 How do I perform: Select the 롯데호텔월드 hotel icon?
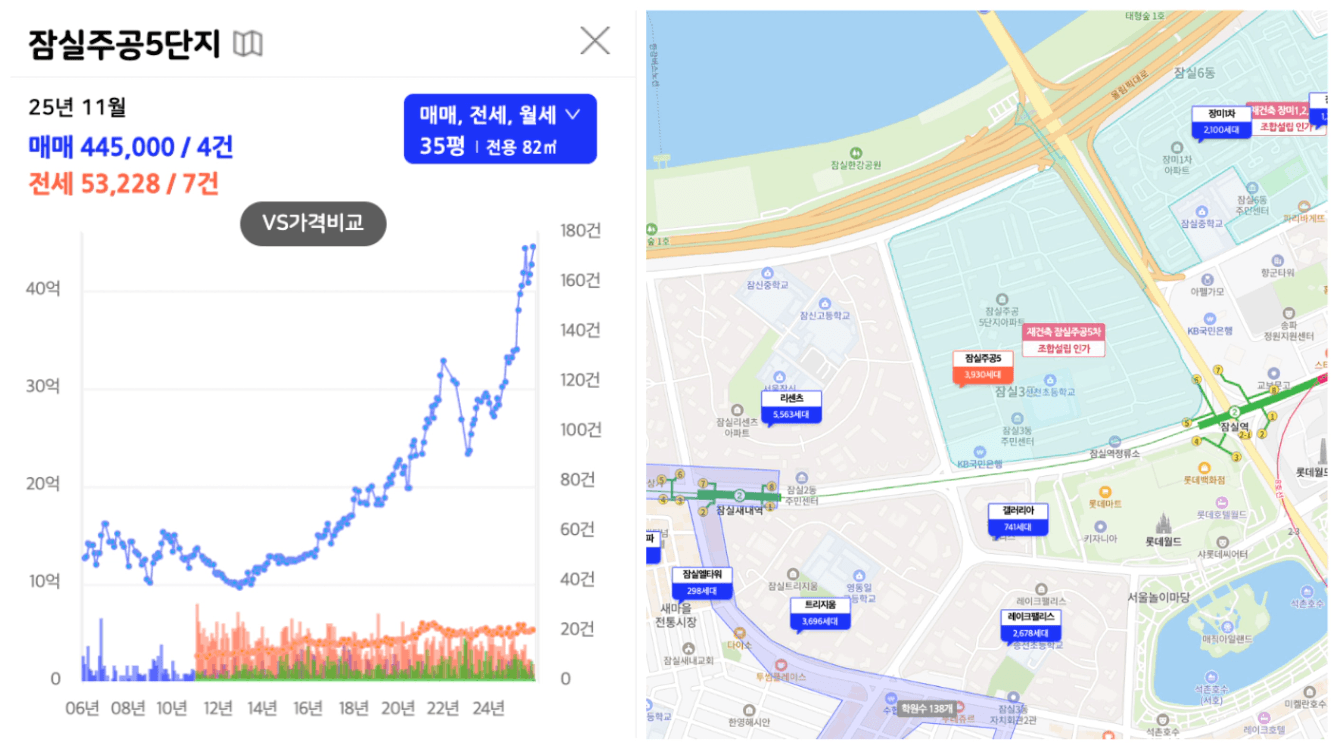1220,502
